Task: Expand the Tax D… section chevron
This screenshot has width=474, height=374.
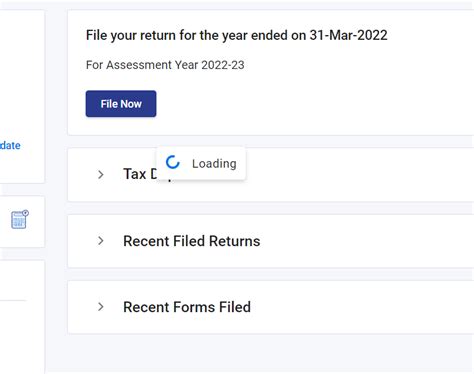Action: 101,174
